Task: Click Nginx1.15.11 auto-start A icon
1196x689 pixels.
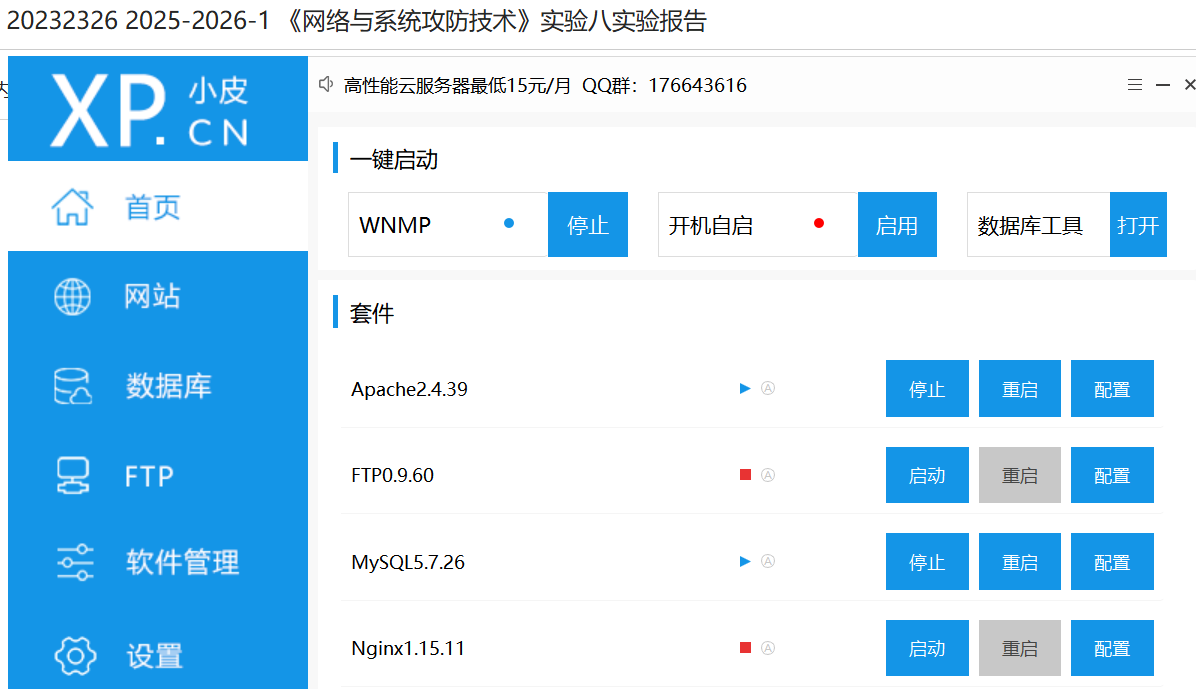Action: [768, 648]
